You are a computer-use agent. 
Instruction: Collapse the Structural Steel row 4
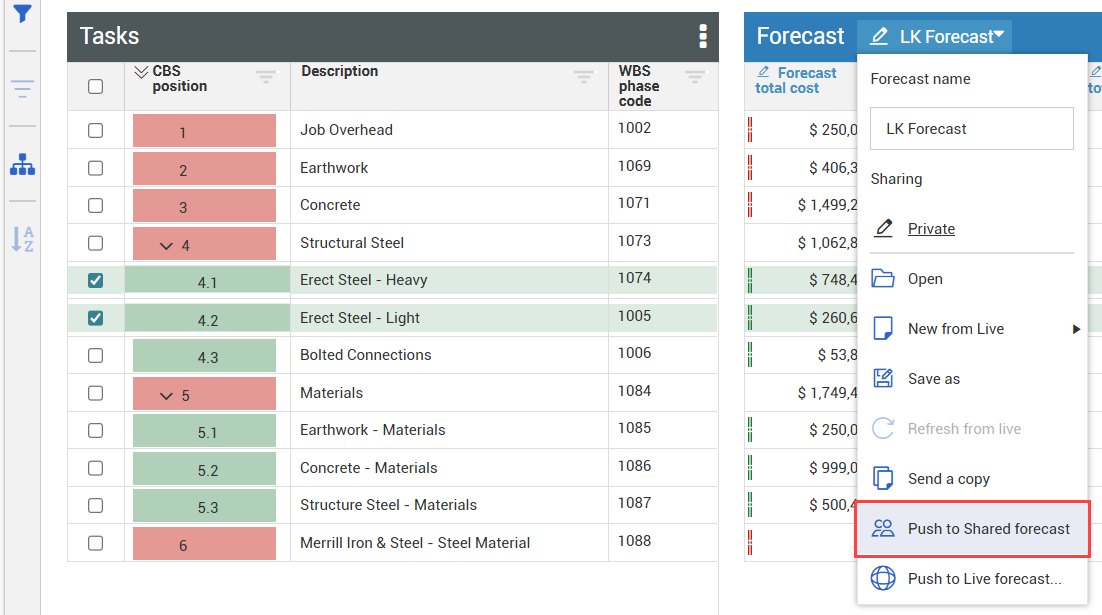(x=166, y=245)
